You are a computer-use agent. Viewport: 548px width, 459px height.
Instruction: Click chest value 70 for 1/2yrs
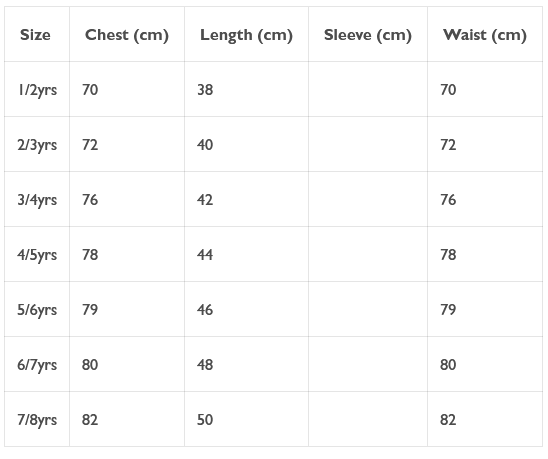coord(90,90)
